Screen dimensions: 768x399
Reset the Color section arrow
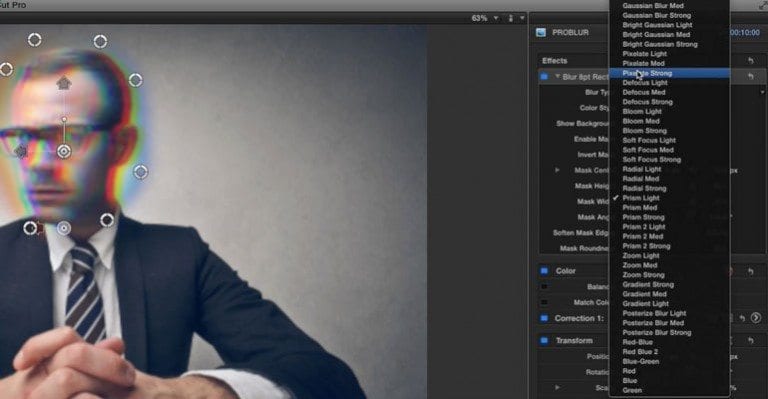tap(750, 271)
